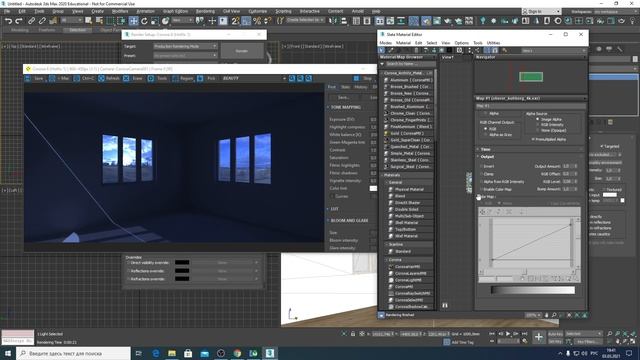
Task: Activate the Select and Move tool
Action: click(133, 21)
